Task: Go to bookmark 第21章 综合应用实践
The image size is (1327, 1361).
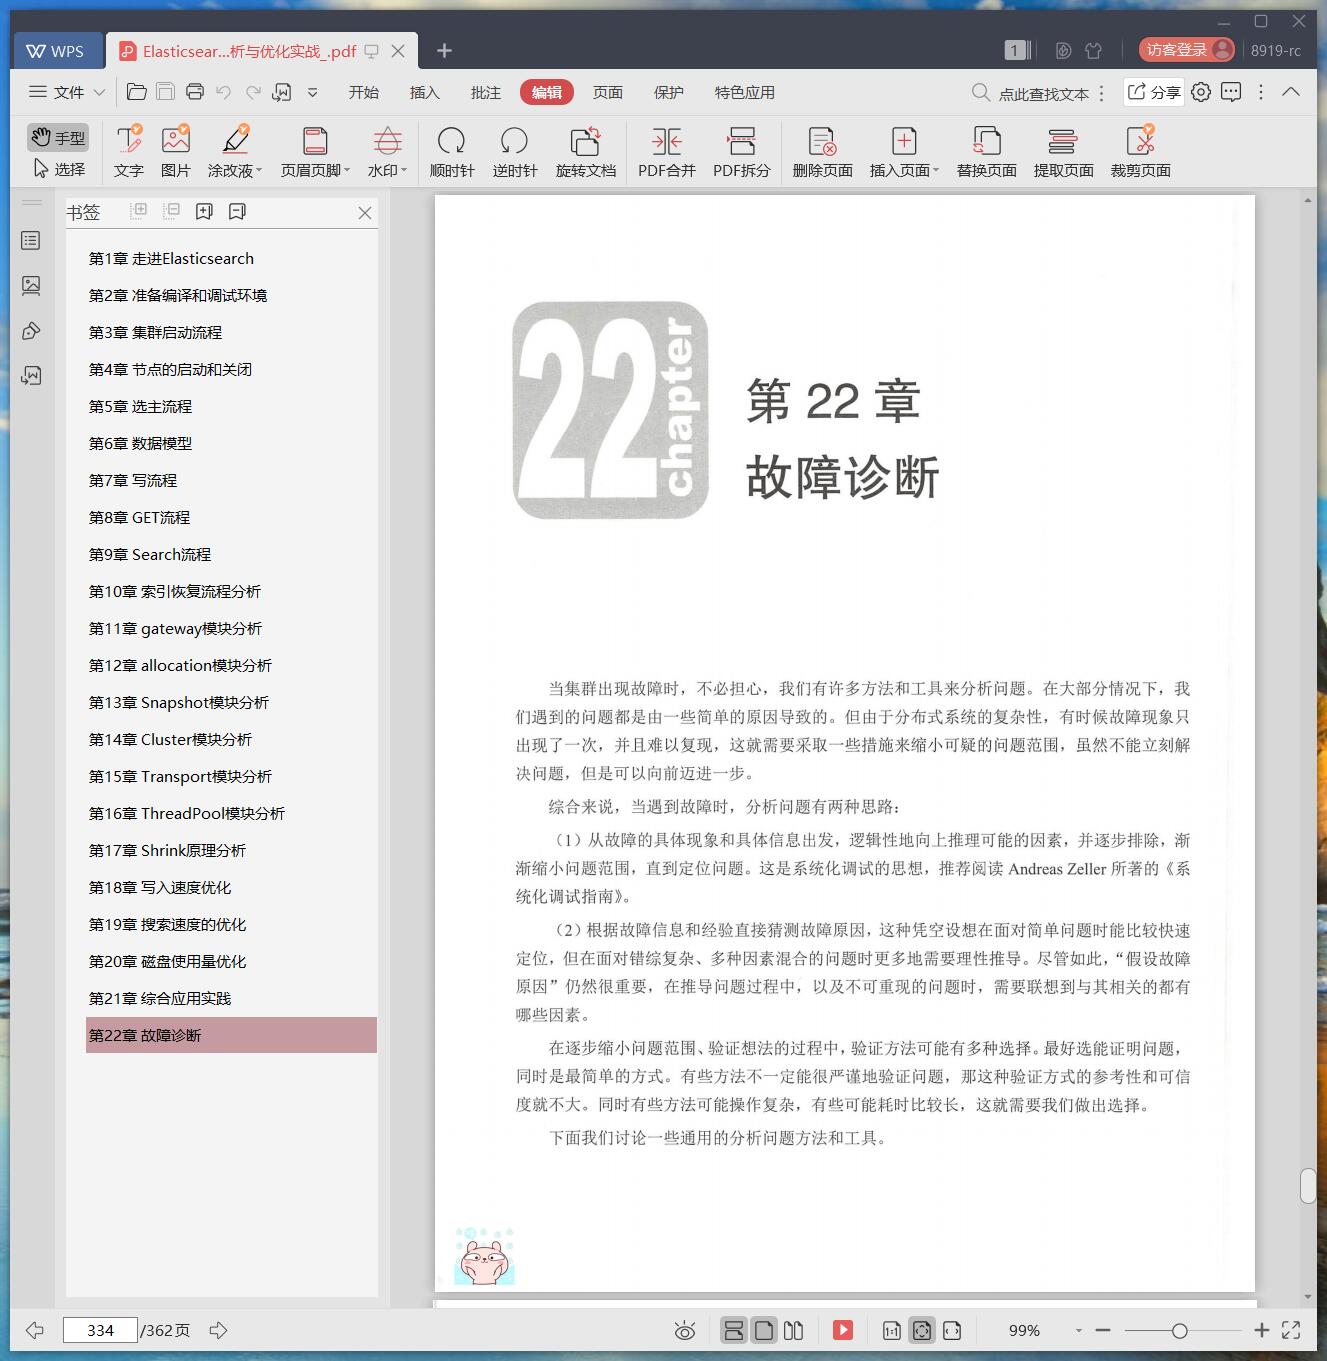Action: point(160,998)
